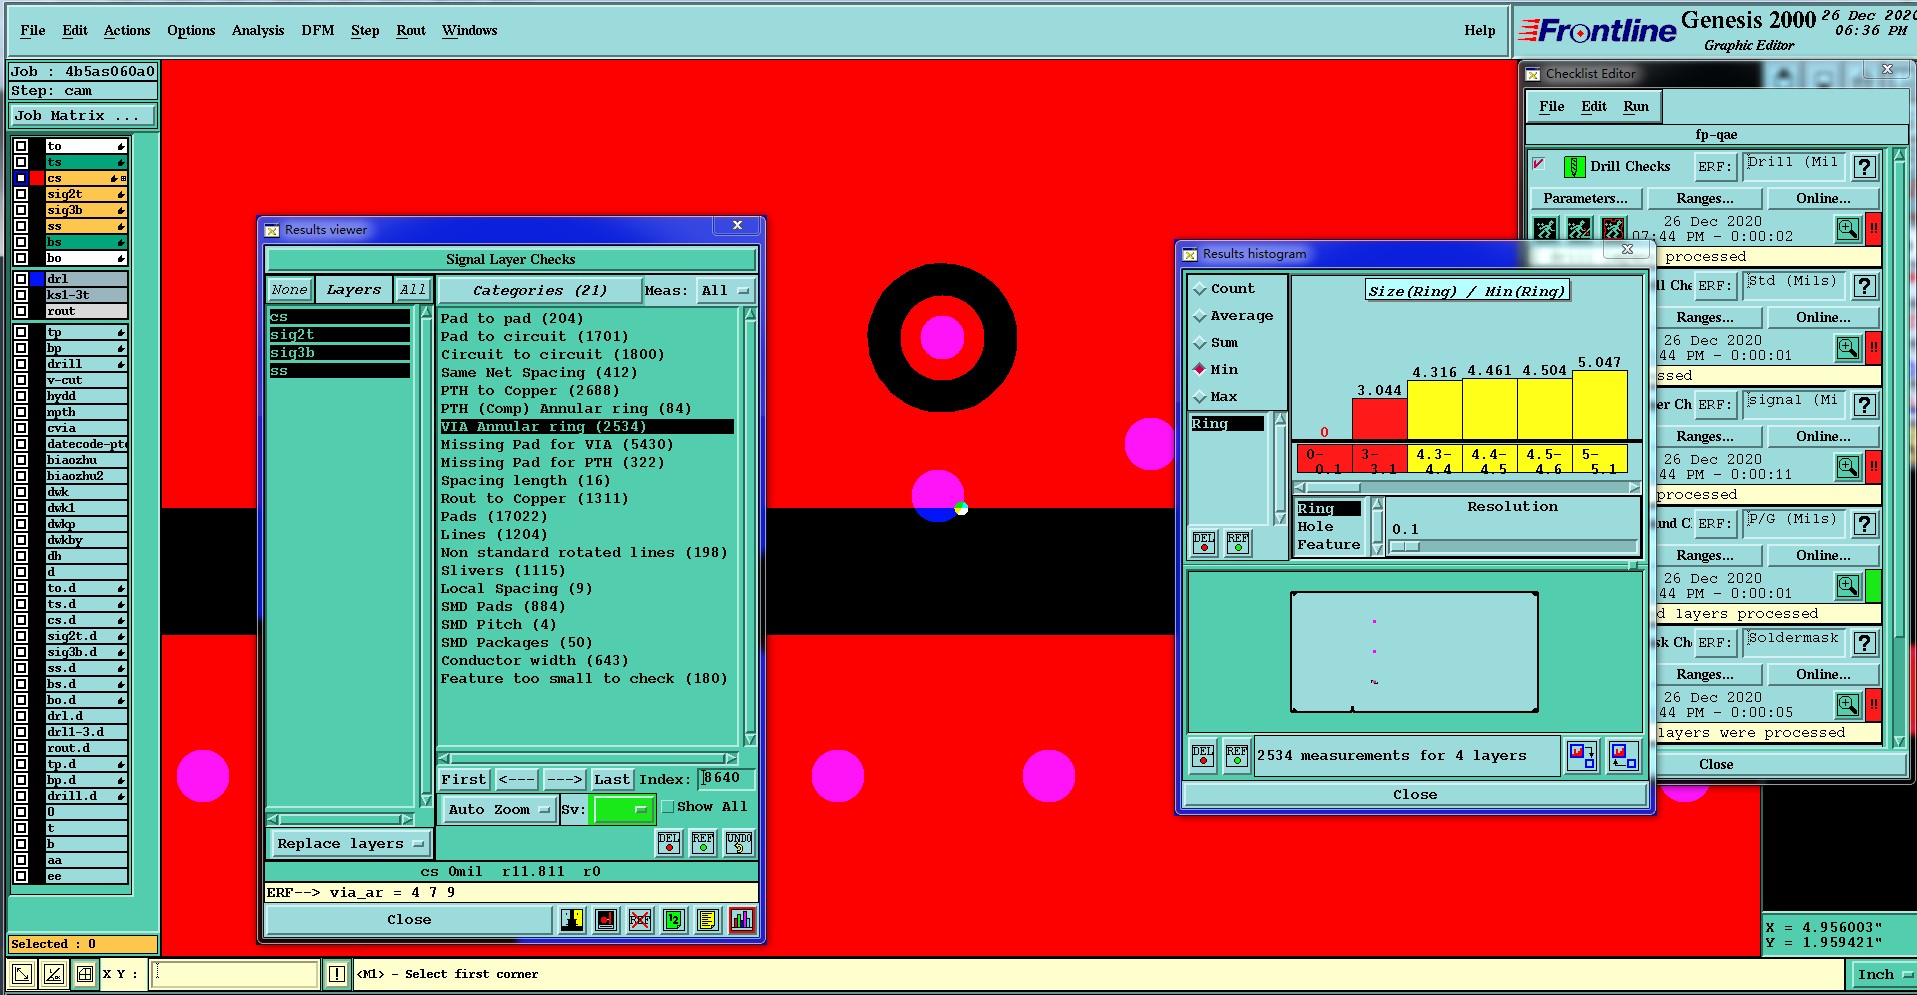Click the next ---> result button
This screenshot has width=1917, height=995.
pos(564,780)
